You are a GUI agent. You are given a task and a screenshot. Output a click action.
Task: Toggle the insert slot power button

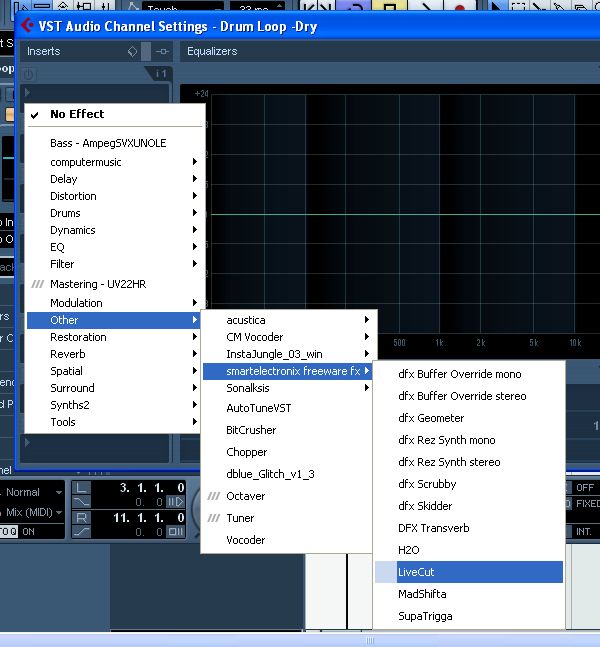28,75
